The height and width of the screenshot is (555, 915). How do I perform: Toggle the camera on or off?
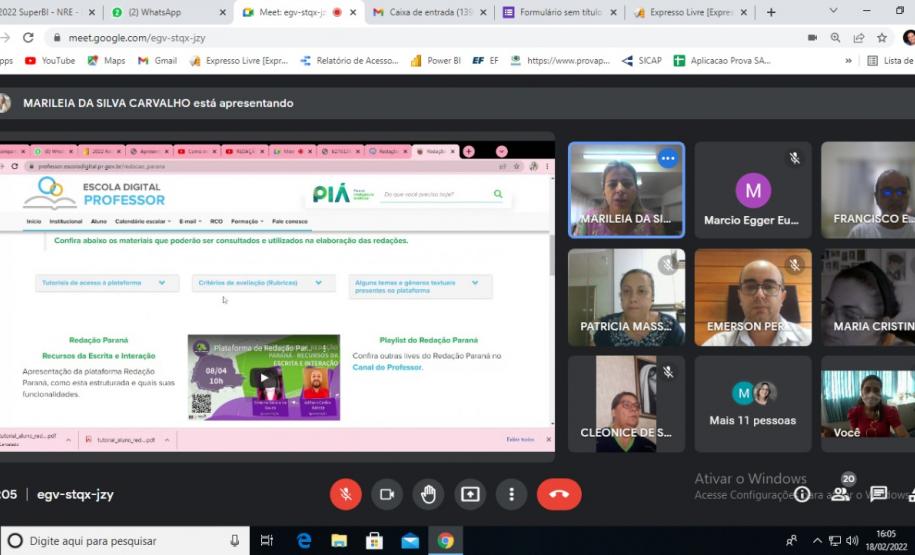[387, 494]
